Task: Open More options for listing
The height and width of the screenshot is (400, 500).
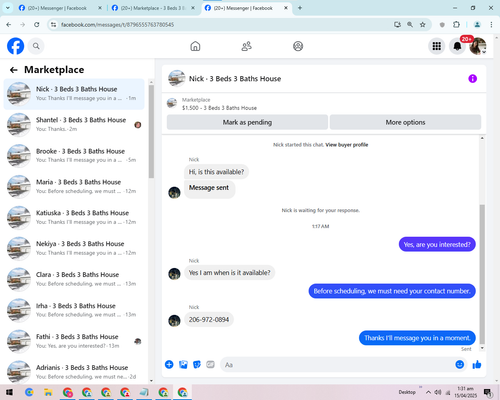Action: pos(405,122)
